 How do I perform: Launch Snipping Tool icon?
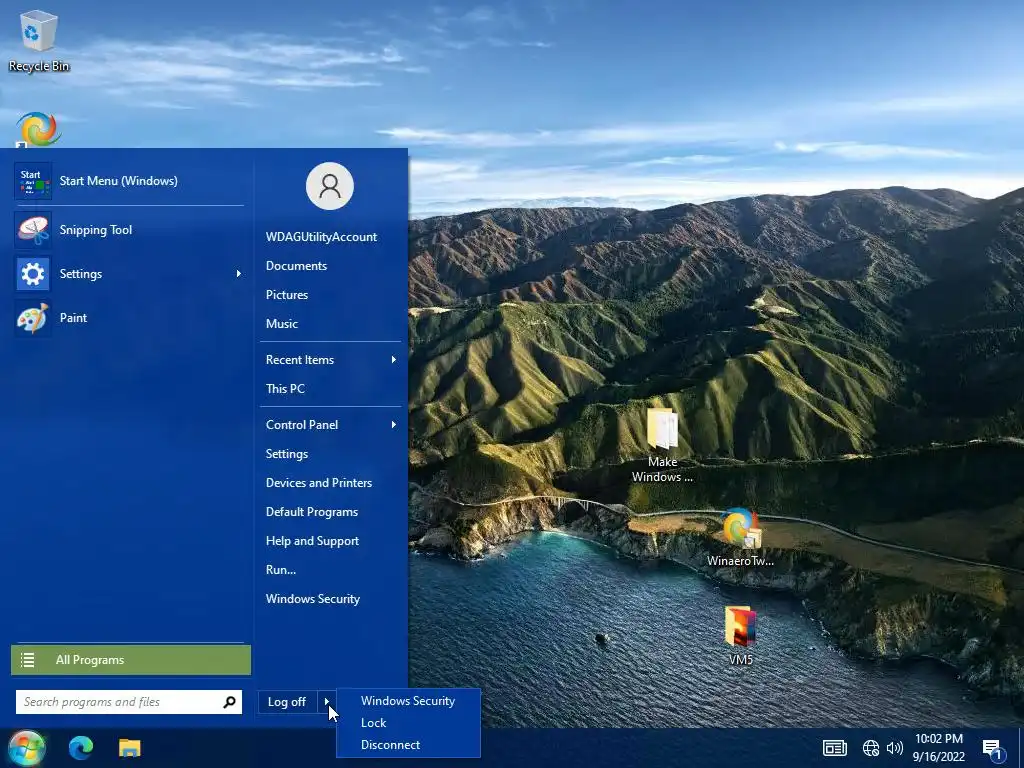click(33, 230)
